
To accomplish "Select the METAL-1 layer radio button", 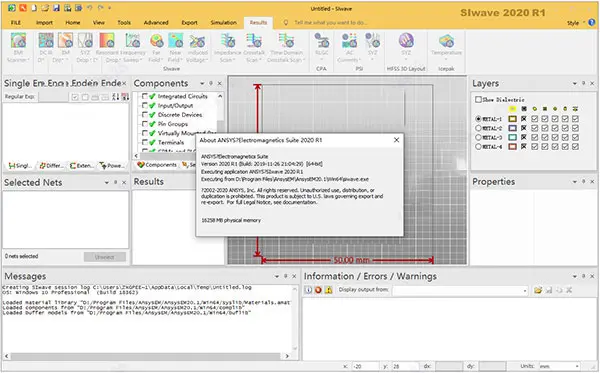I will pos(478,119).
